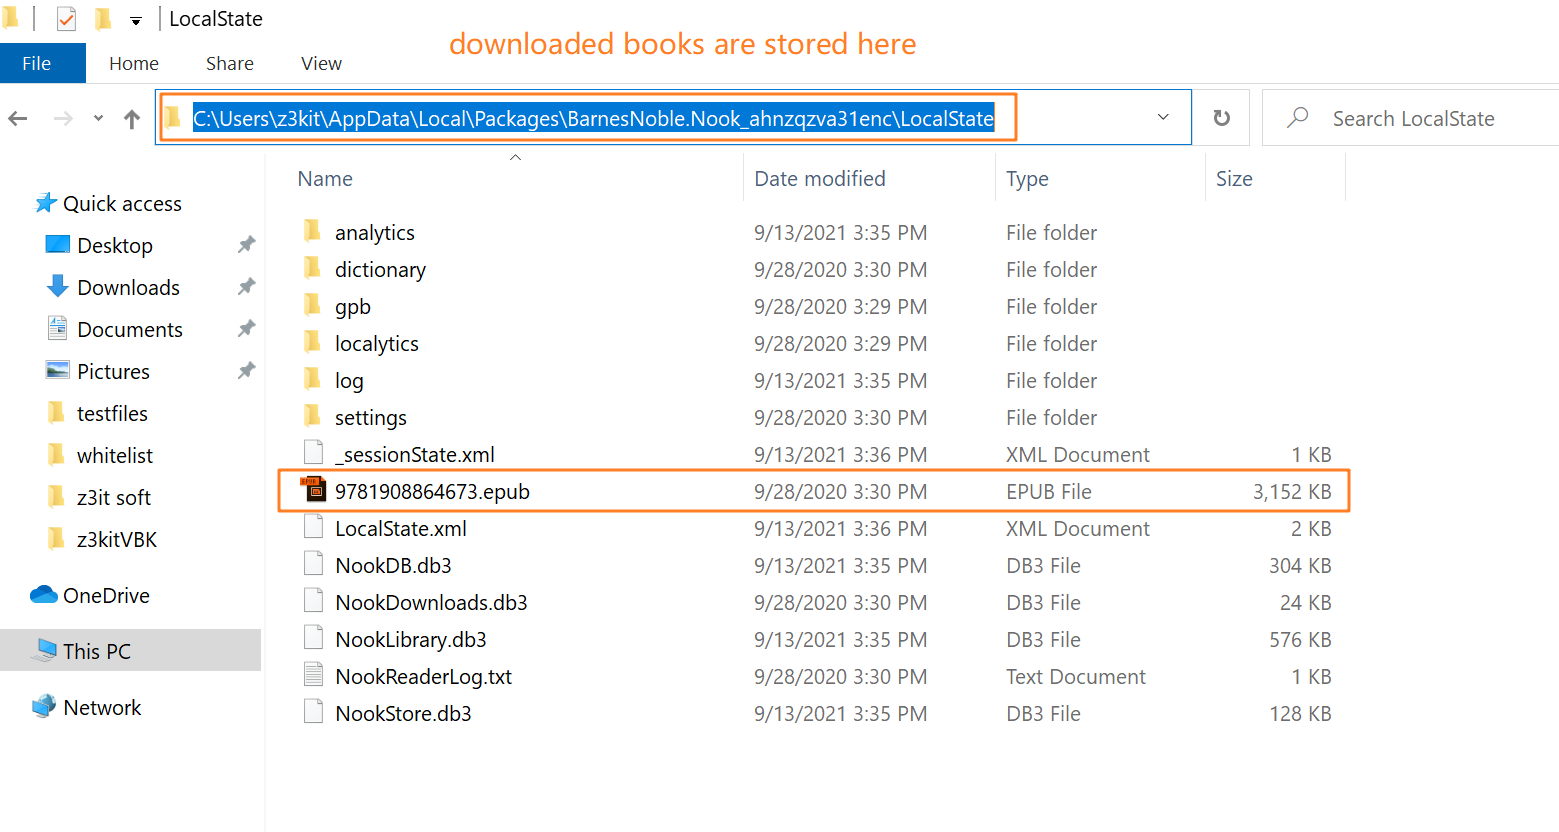Click the 576 KB size value
The height and width of the screenshot is (832, 1559).
tap(1300, 640)
